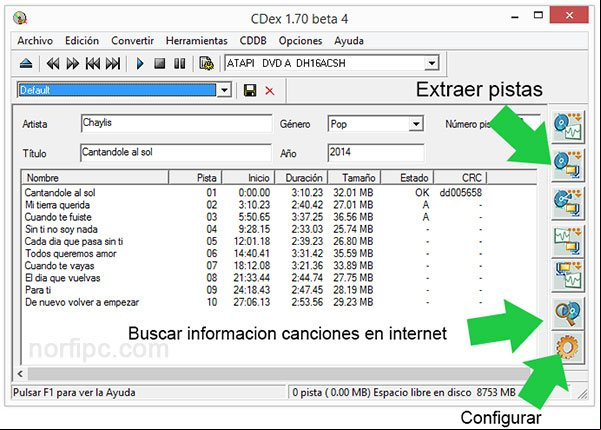
Task: Extract CD tracks to WAV icon
Action: (x=568, y=127)
